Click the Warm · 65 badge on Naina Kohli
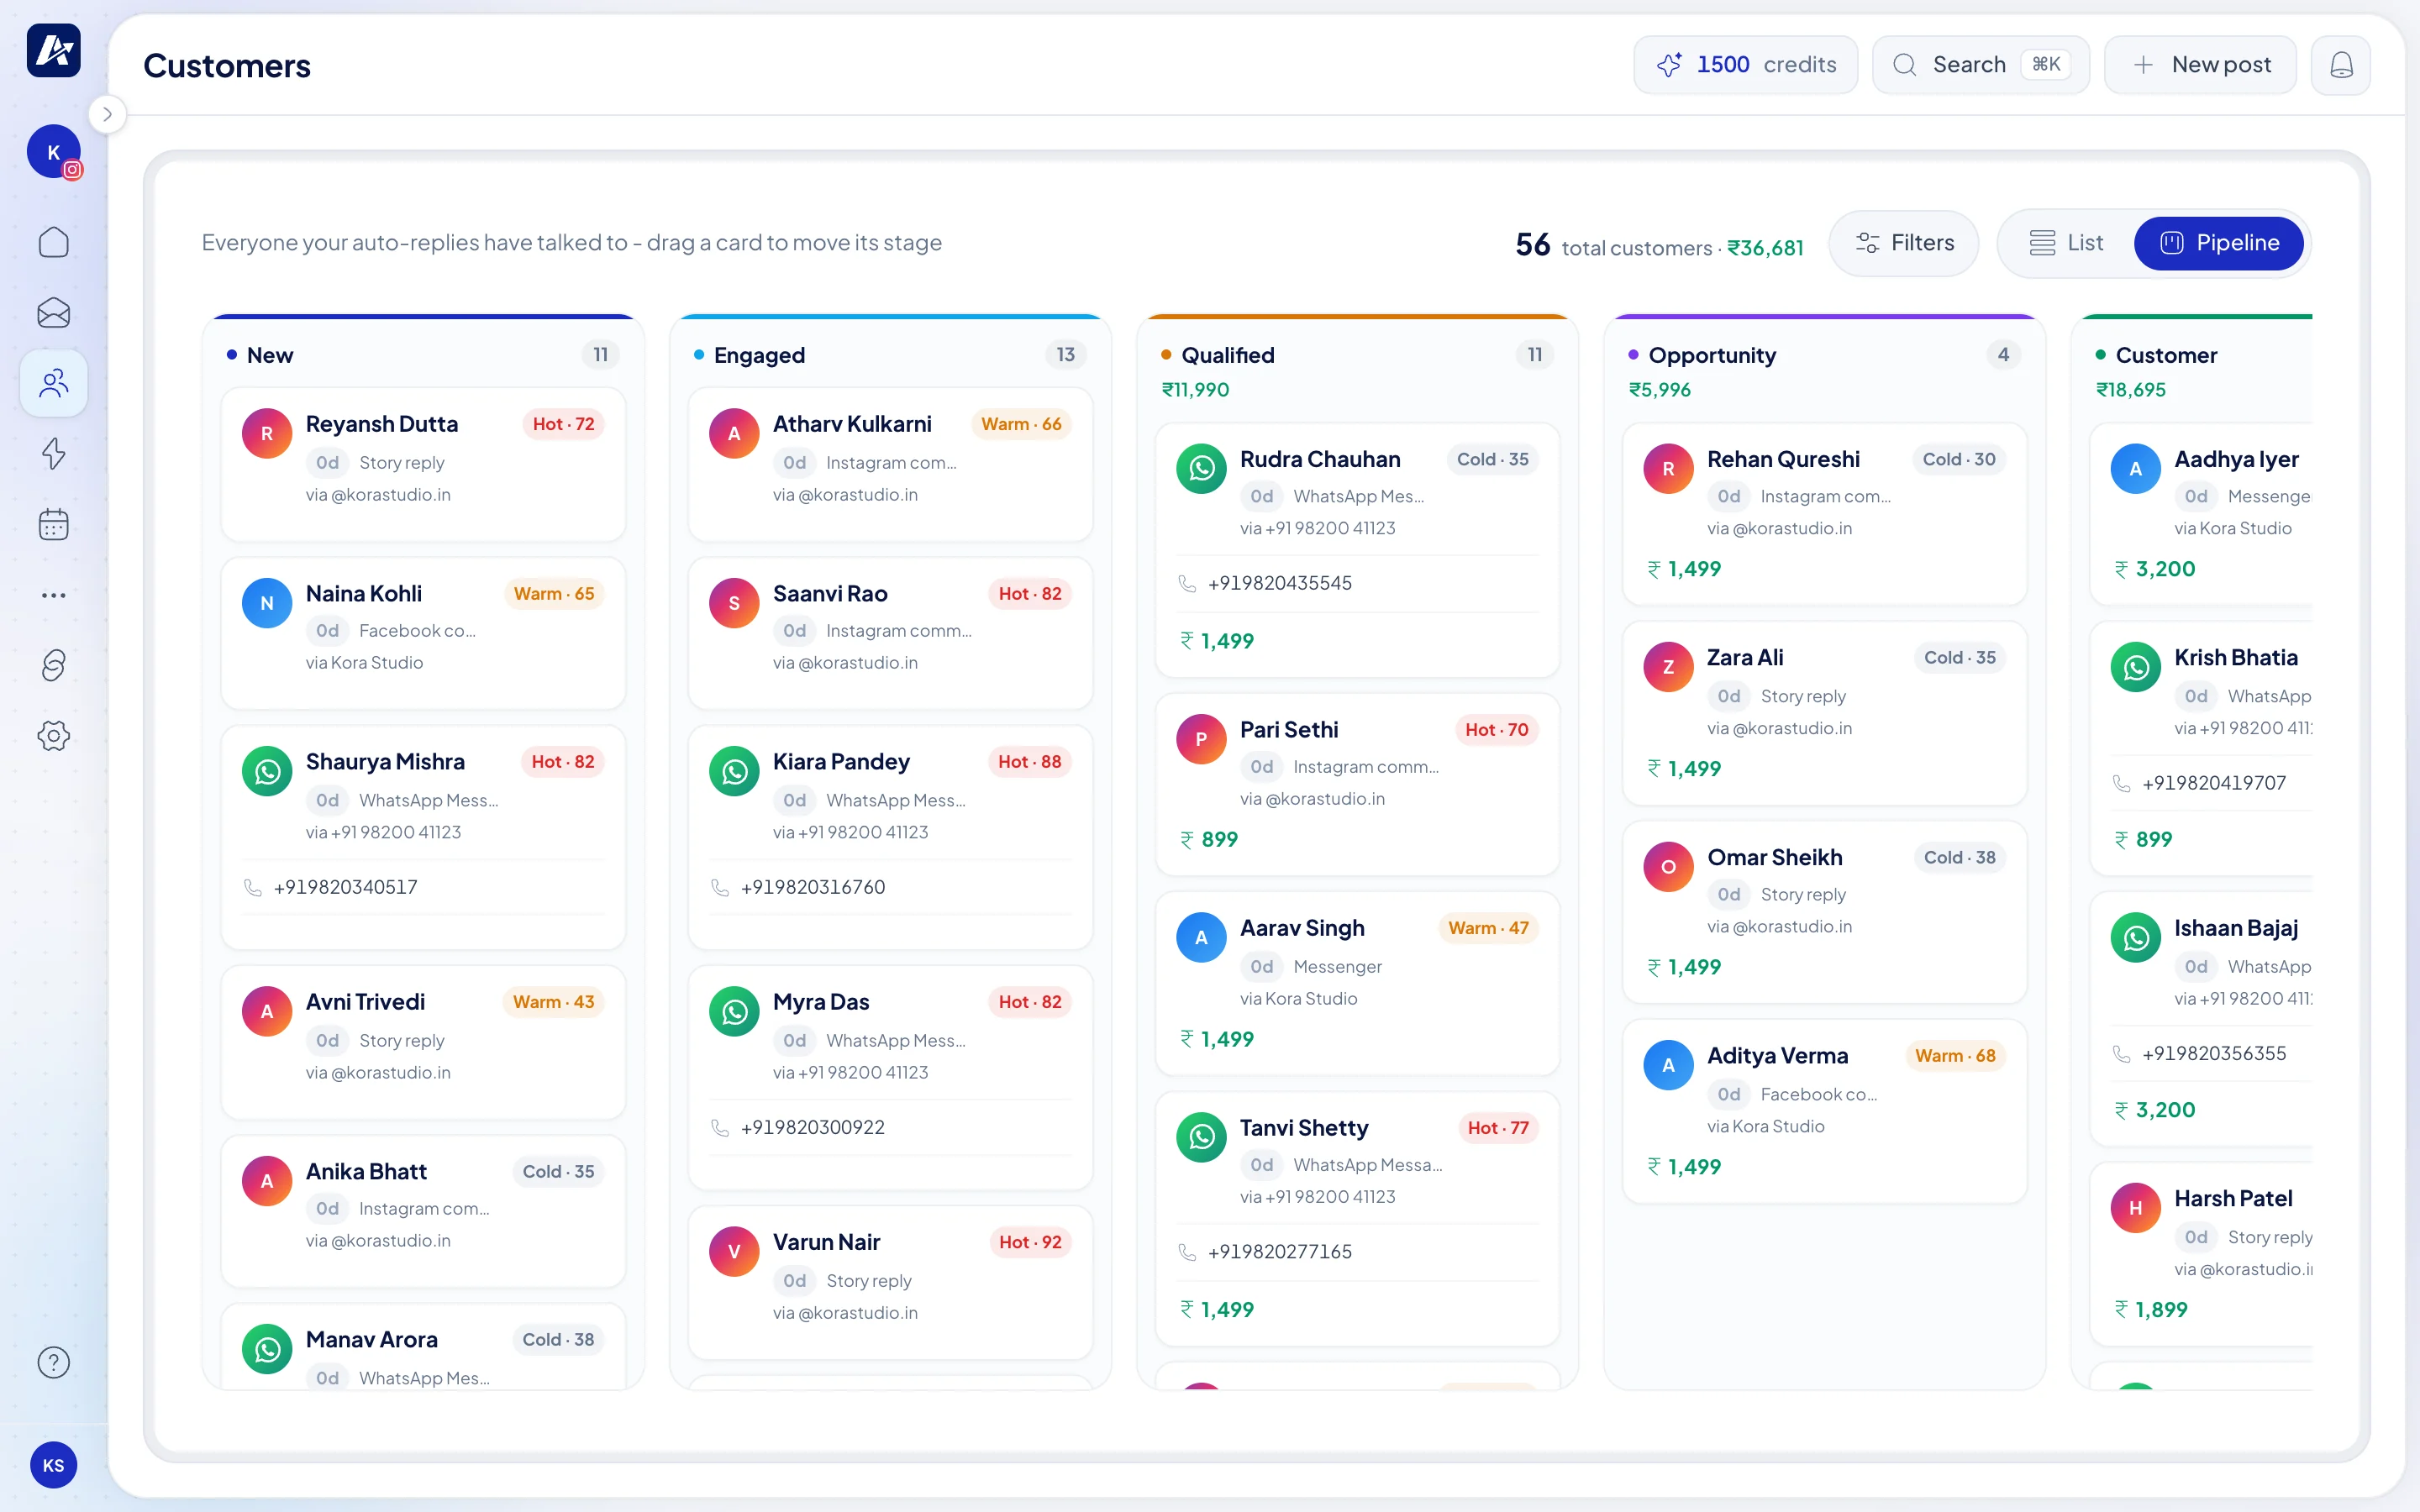Screen dimensions: 2420x1512 tap(553, 594)
